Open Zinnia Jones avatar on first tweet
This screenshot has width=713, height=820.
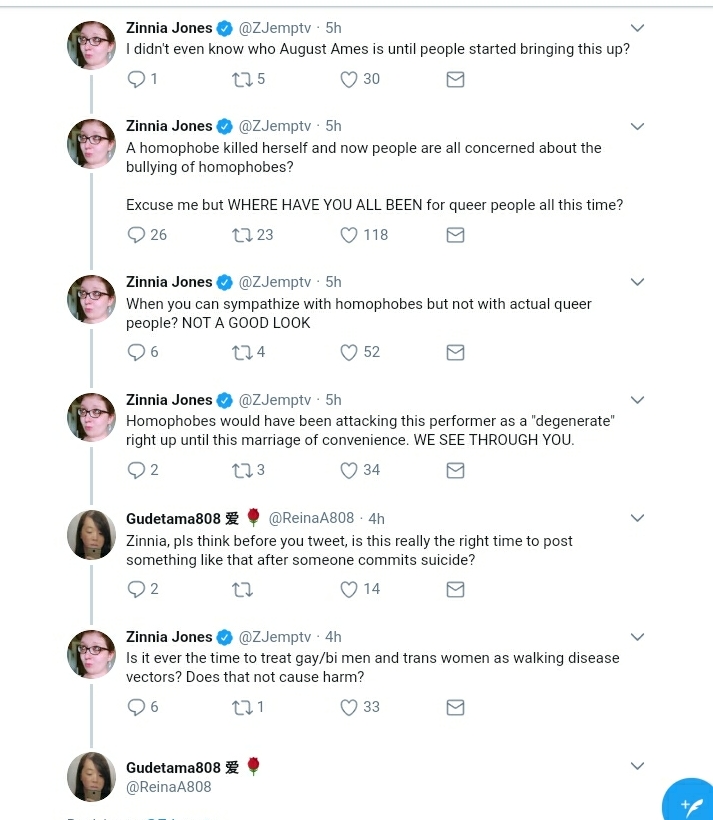[x=92, y=45]
